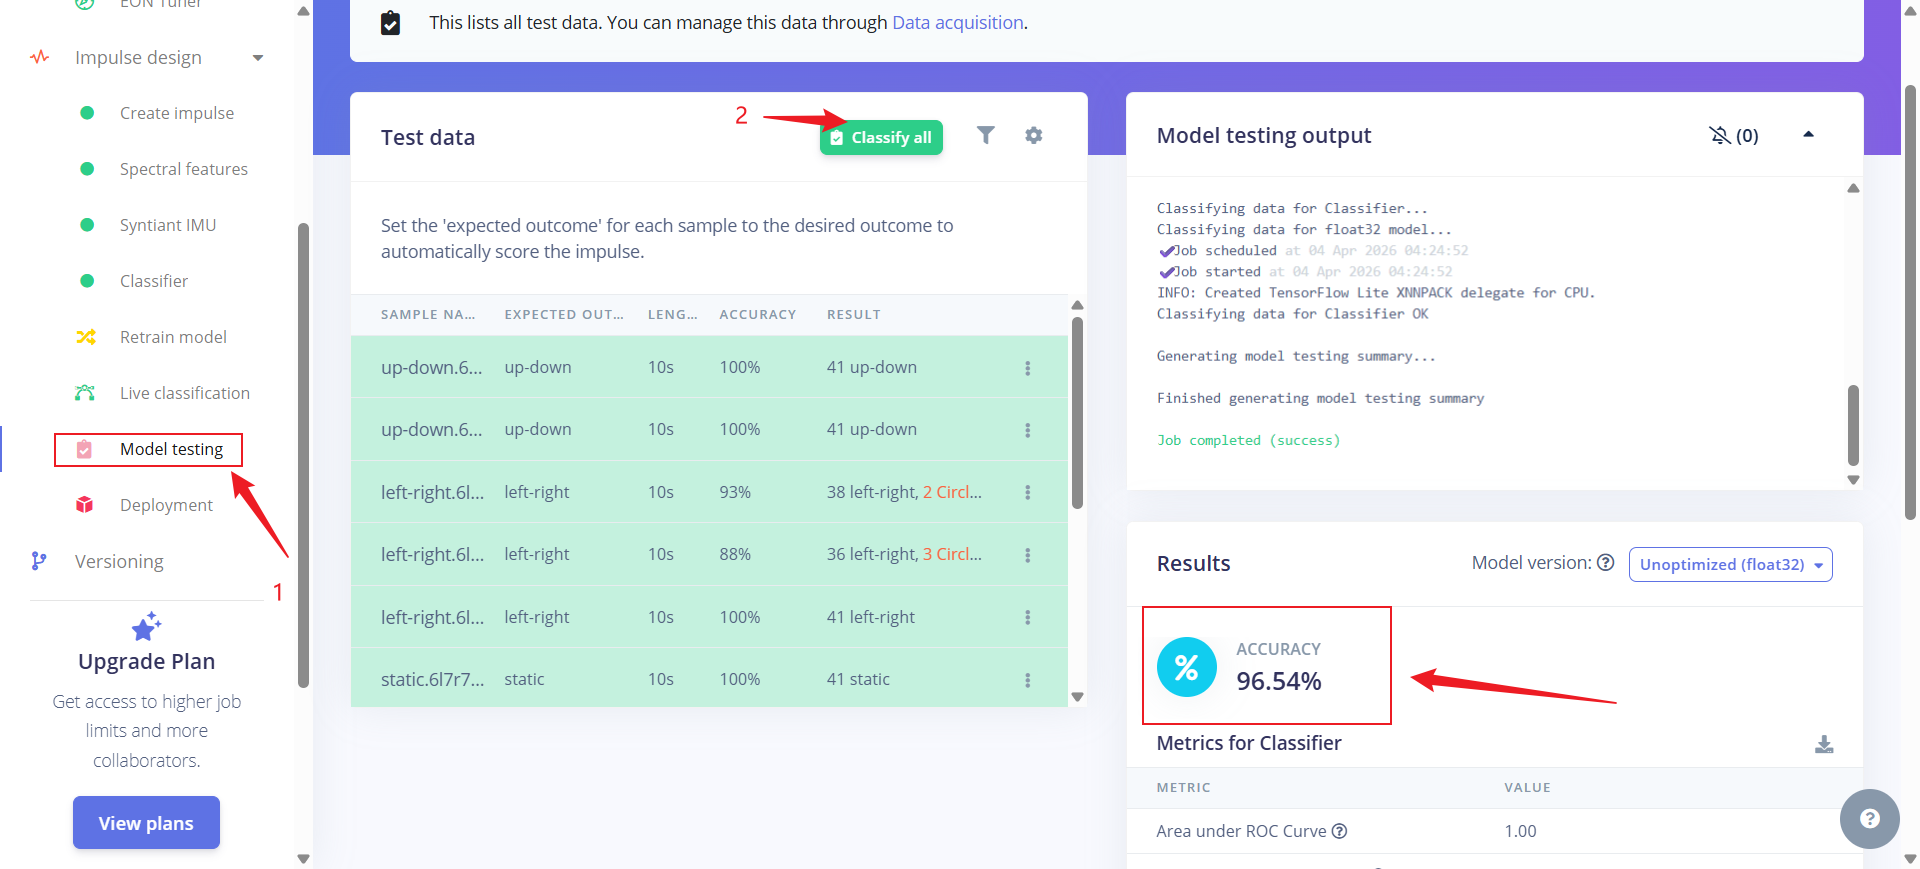Click the Classify all button
This screenshot has height=869, width=1920.
881,138
